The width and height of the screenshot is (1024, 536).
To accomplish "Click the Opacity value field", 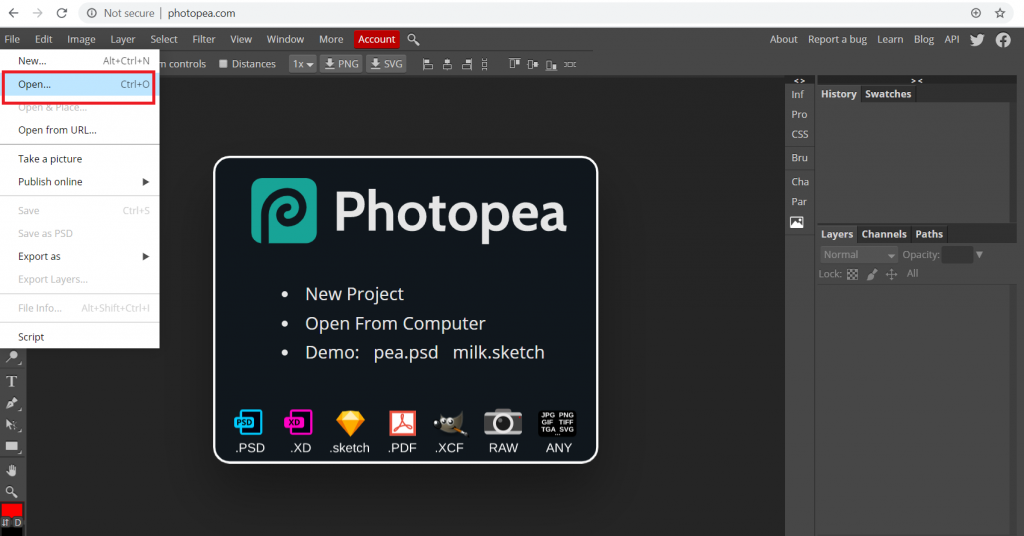I will click(x=957, y=255).
